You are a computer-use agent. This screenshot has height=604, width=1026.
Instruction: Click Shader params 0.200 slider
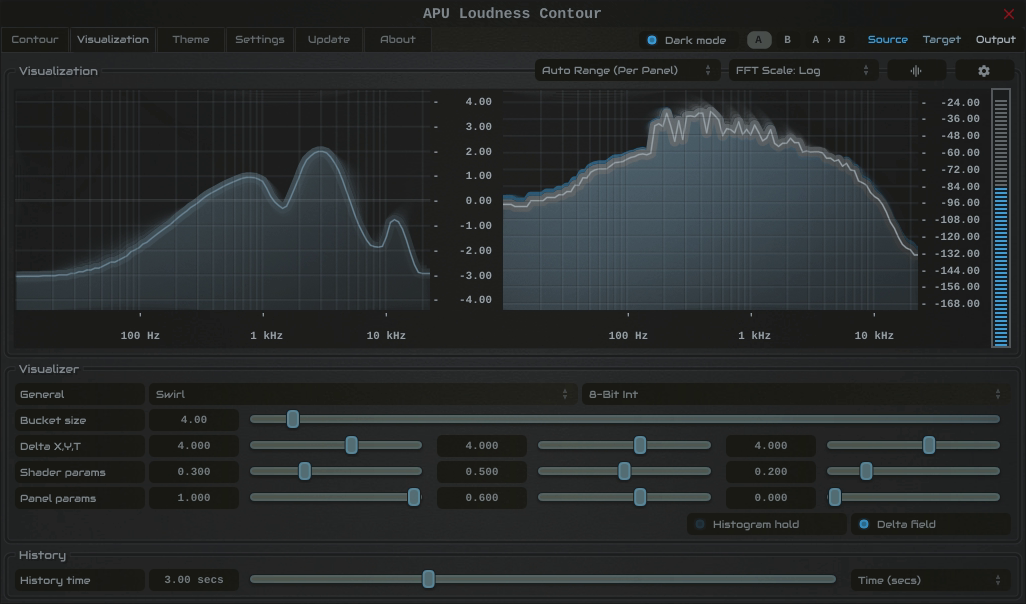coord(913,471)
